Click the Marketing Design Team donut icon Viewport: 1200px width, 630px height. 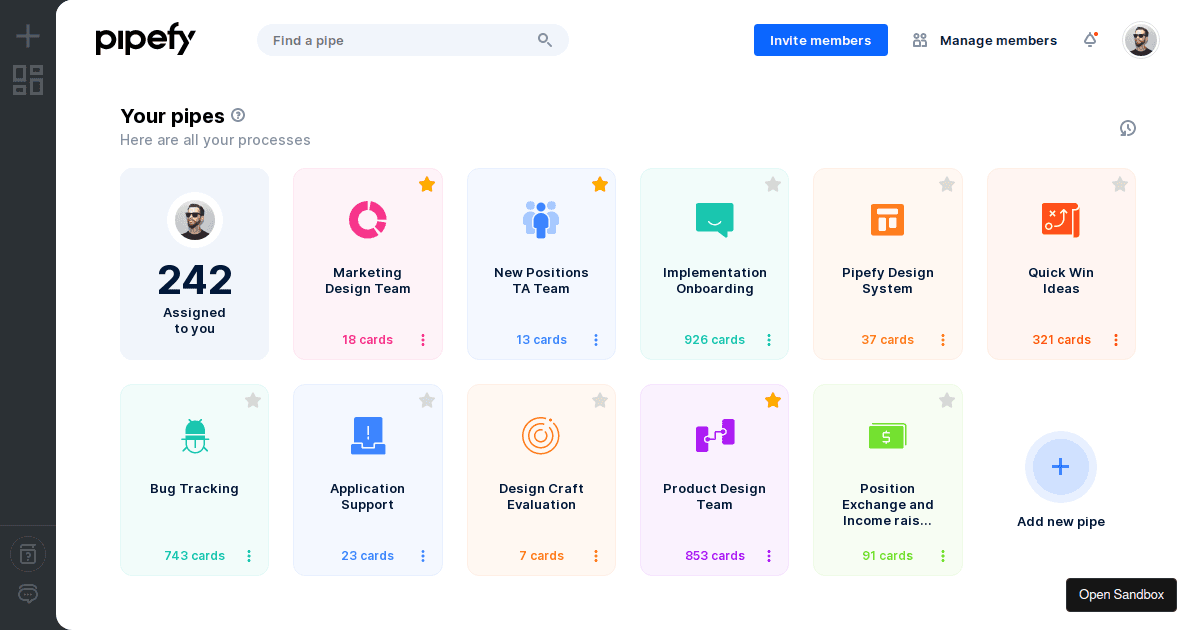coord(368,219)
